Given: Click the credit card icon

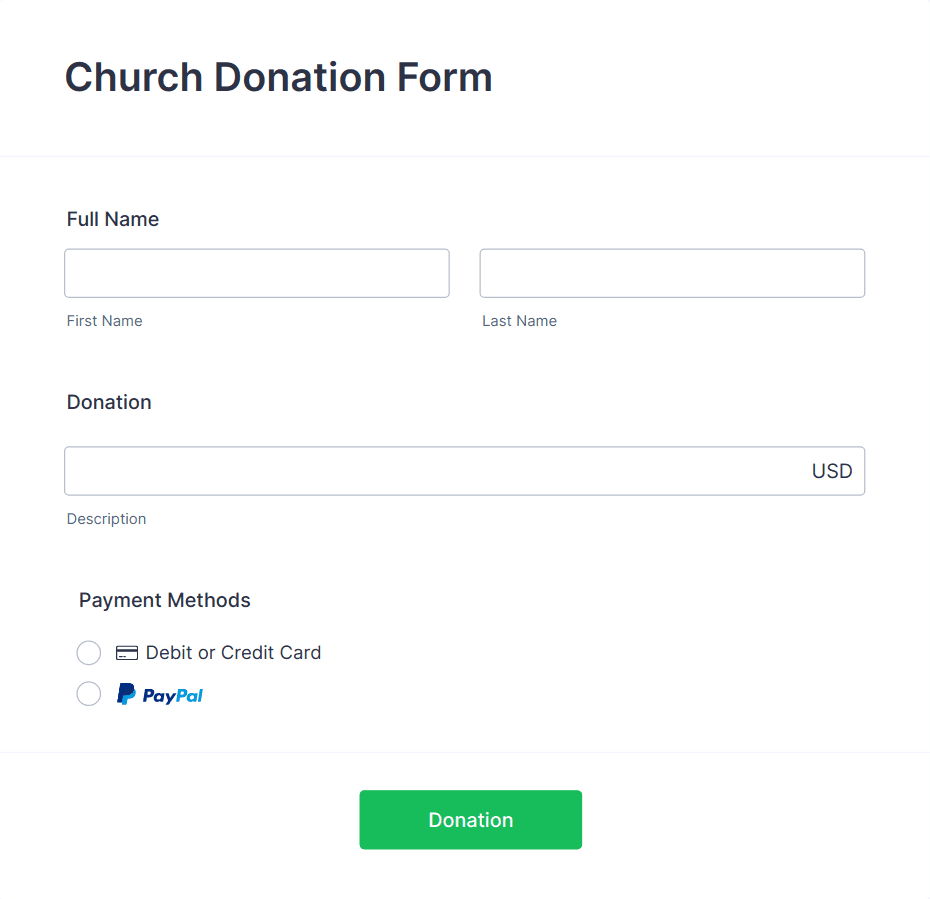Looking at the screenshot, I should tap(126, 653).
